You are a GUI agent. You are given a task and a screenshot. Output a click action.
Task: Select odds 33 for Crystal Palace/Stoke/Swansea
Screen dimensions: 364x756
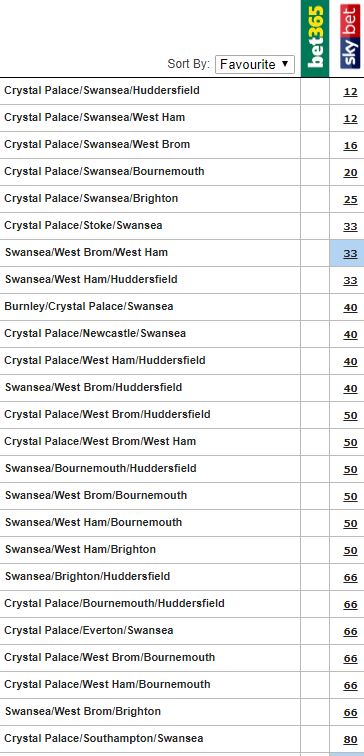point(350,227)
